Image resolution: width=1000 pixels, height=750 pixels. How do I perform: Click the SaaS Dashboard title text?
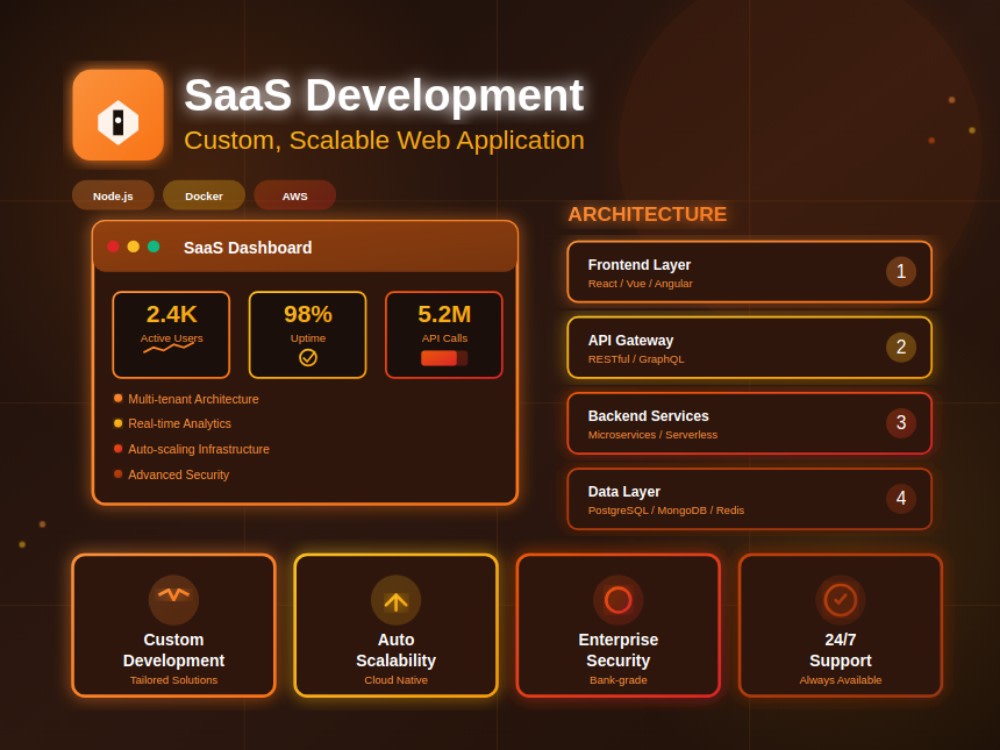point(248,247)
